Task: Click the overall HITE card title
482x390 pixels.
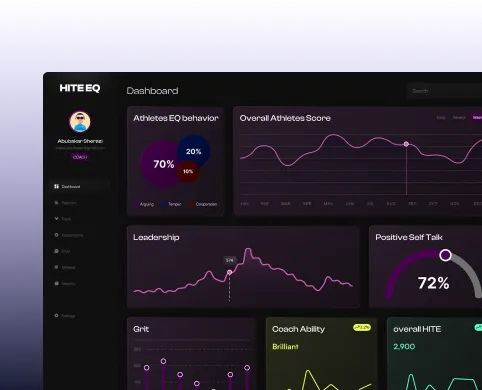Action: click(x=417, y=329)
